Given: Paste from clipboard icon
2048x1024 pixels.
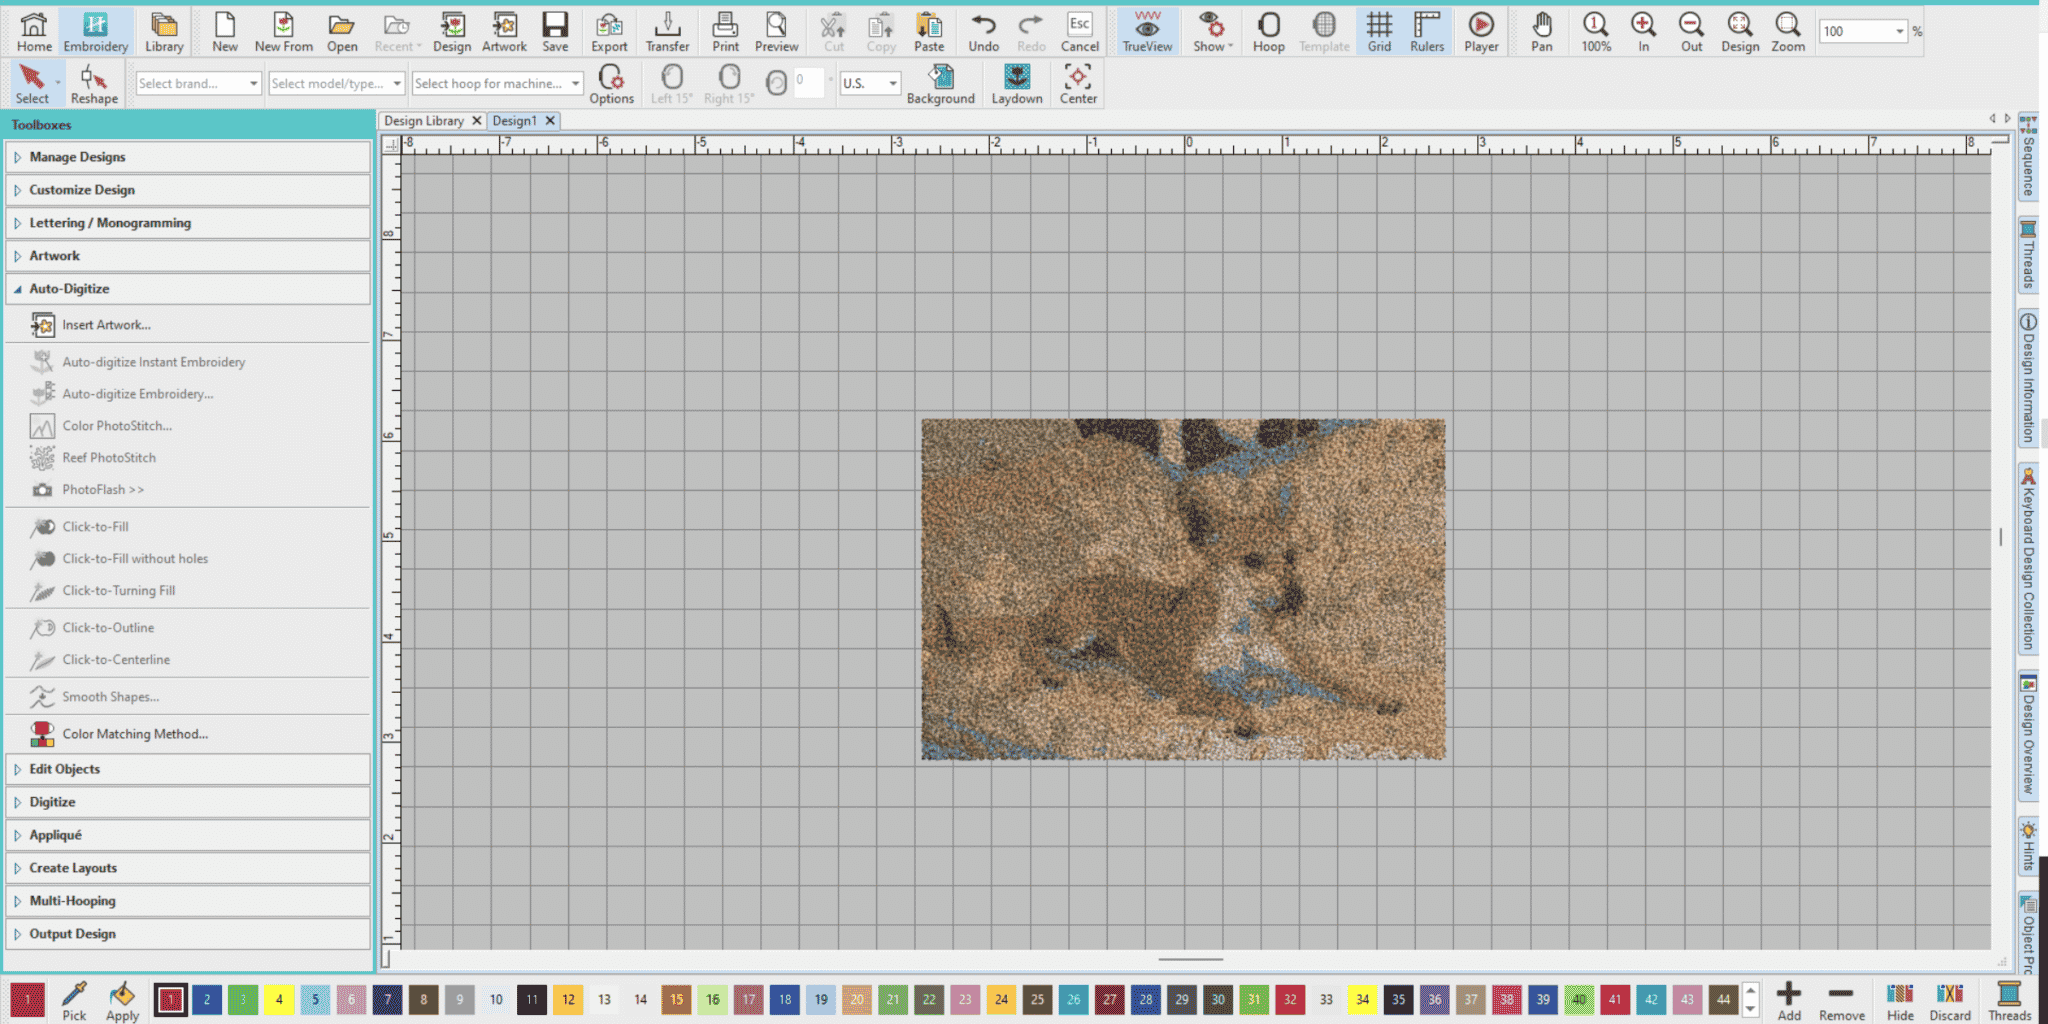Looking at the screenshot, I should coord(929,31).
